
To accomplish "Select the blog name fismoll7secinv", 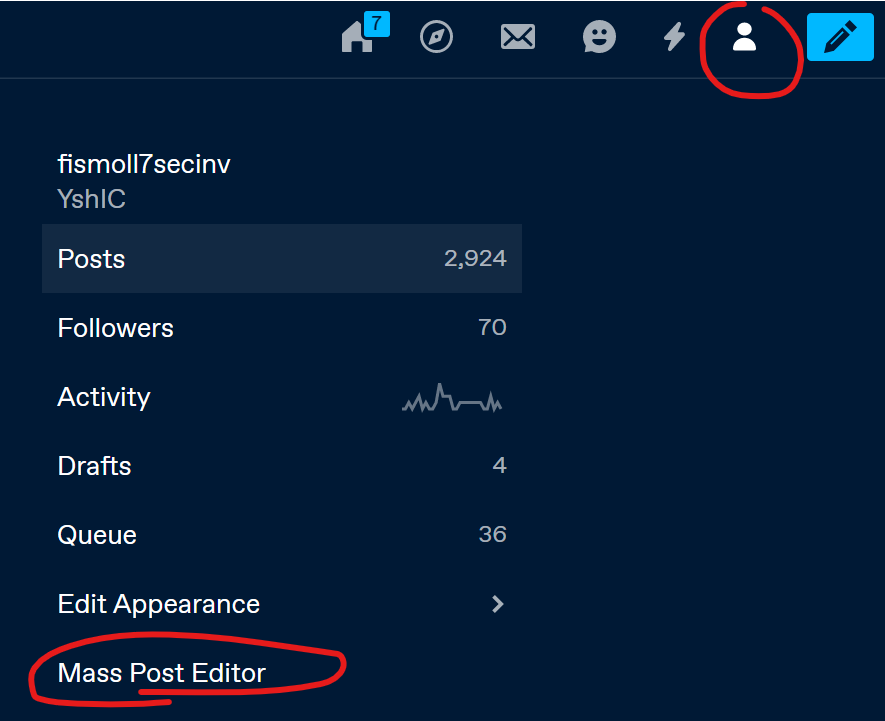I will [143, 164].
